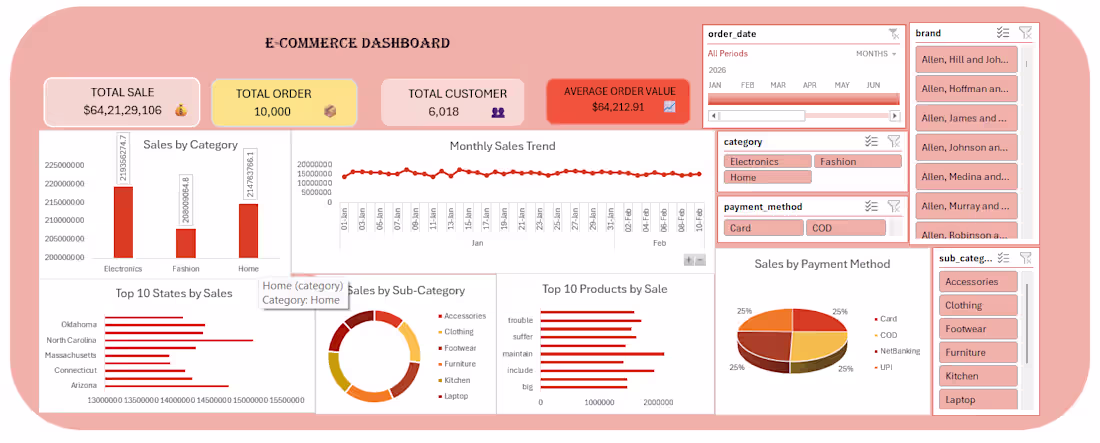This screenshot has height=443, width=1100.
Task: Filter payment_method slicer by Card
Action: (x=763, y=228)
